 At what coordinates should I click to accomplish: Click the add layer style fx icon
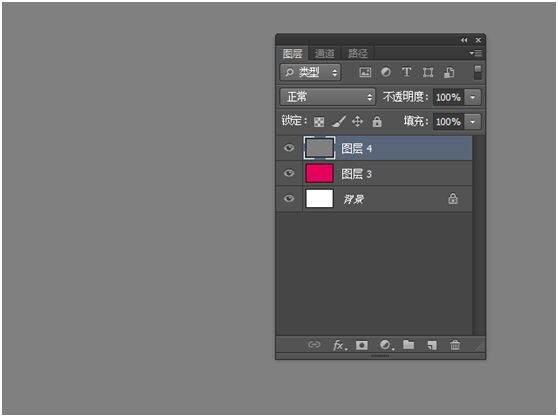click(339, 345)
